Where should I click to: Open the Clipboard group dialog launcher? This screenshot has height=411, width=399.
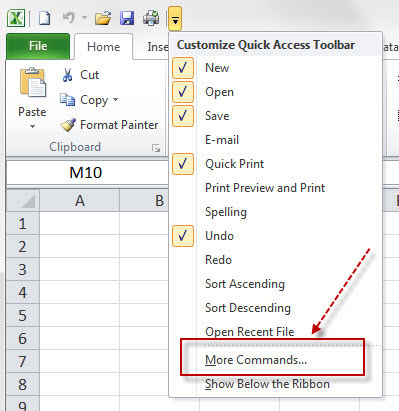[156, 148]
